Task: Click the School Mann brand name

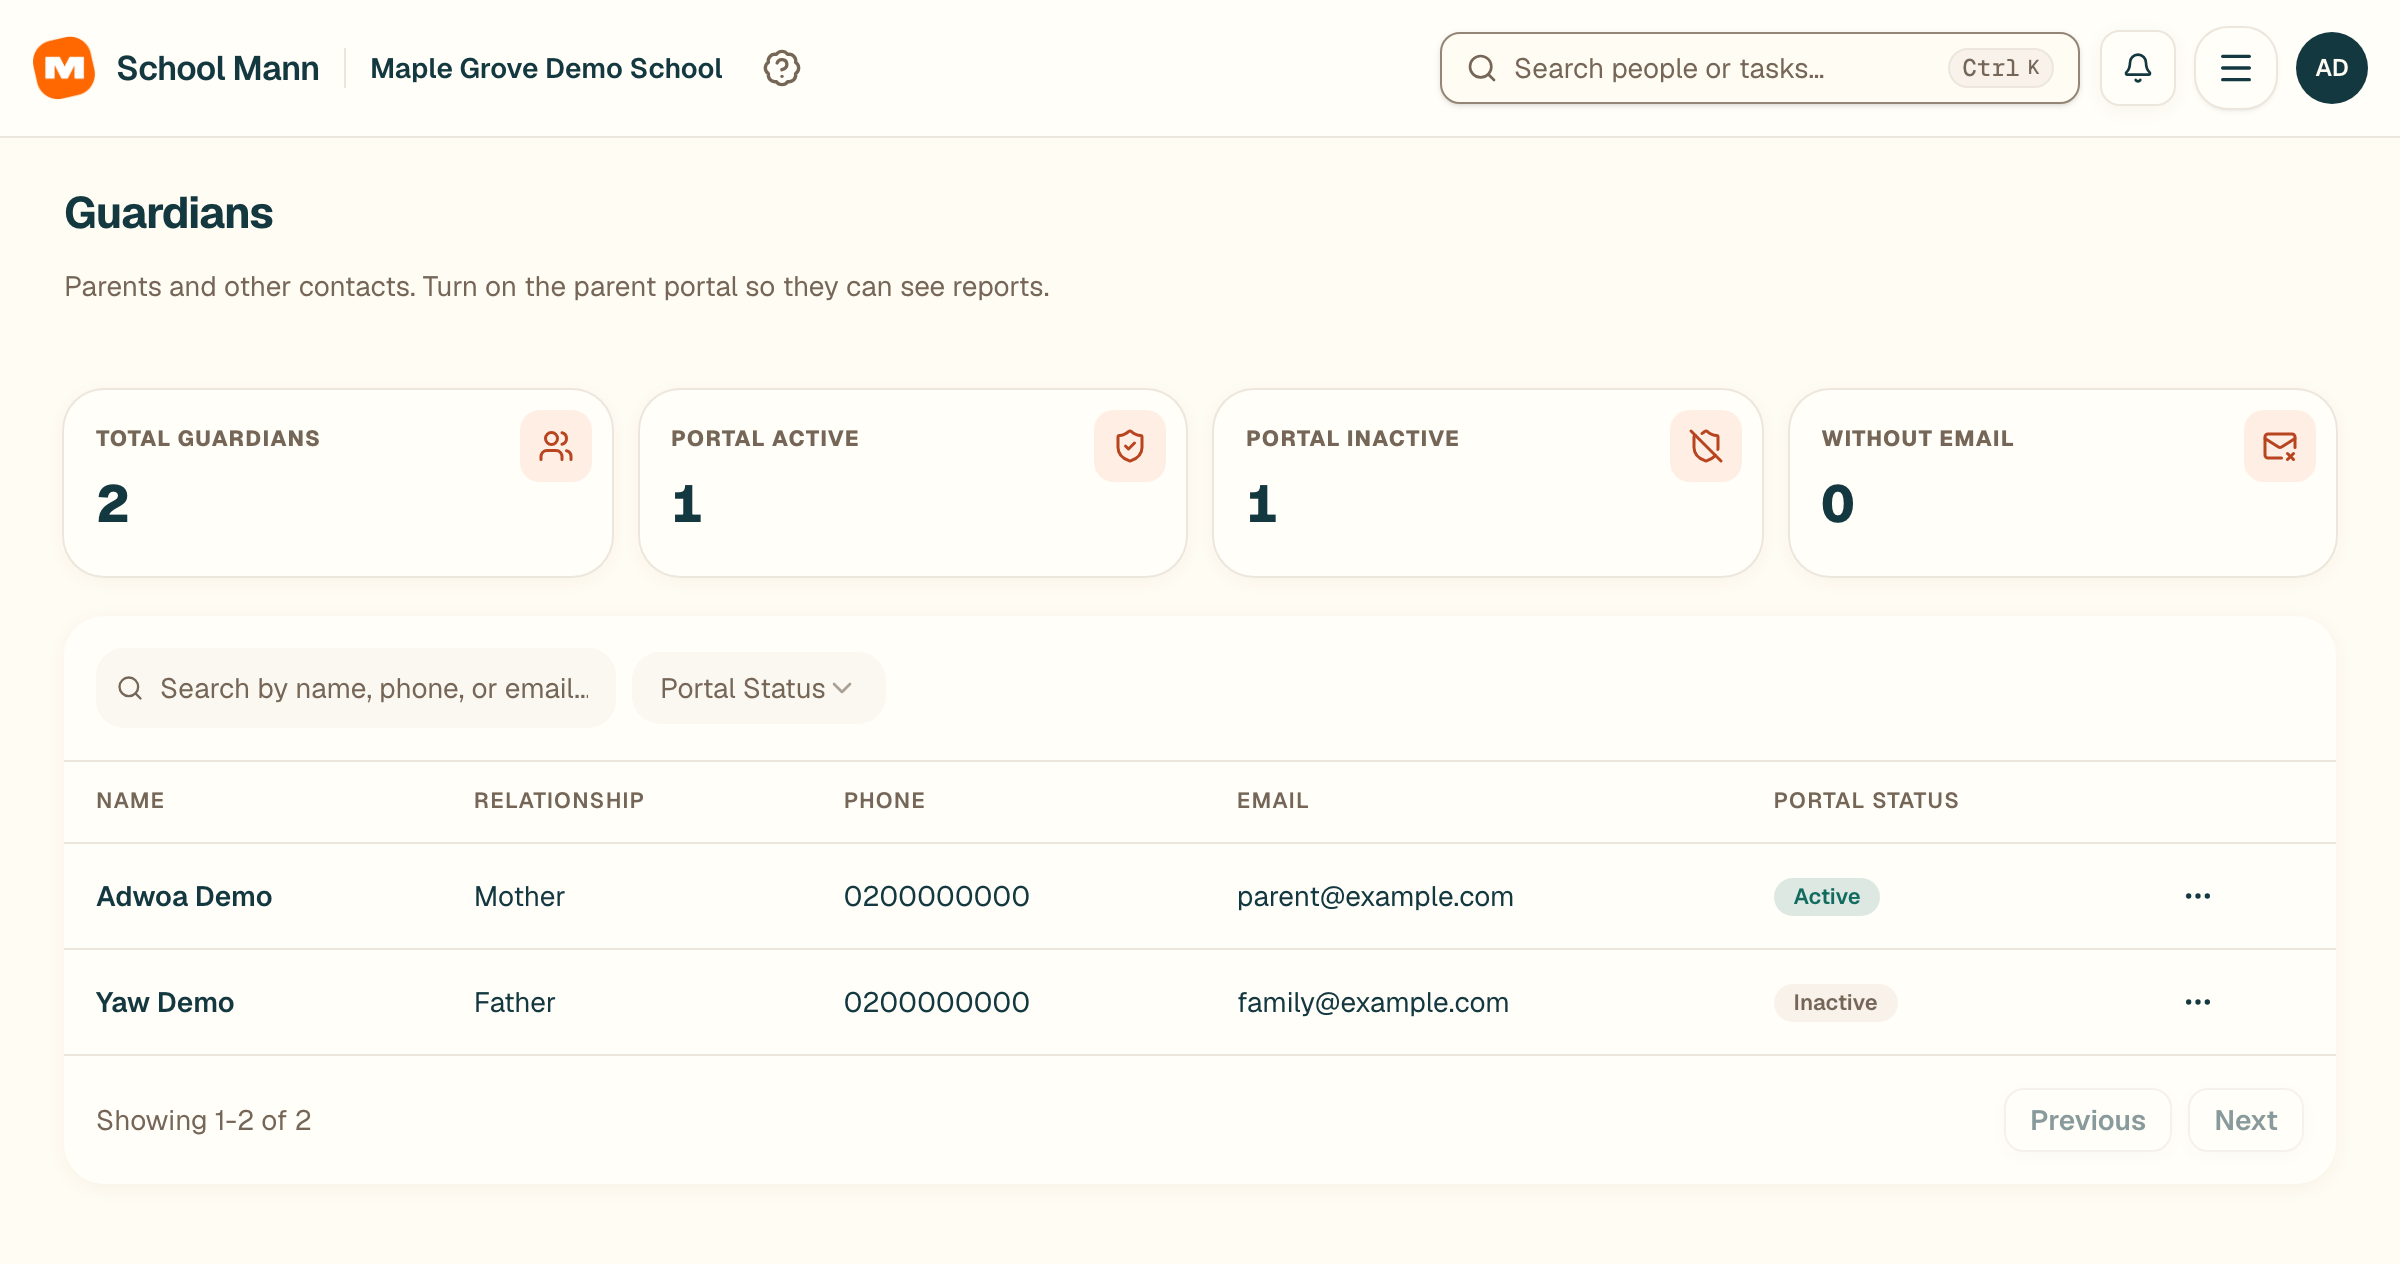Action: click(218, 68)
